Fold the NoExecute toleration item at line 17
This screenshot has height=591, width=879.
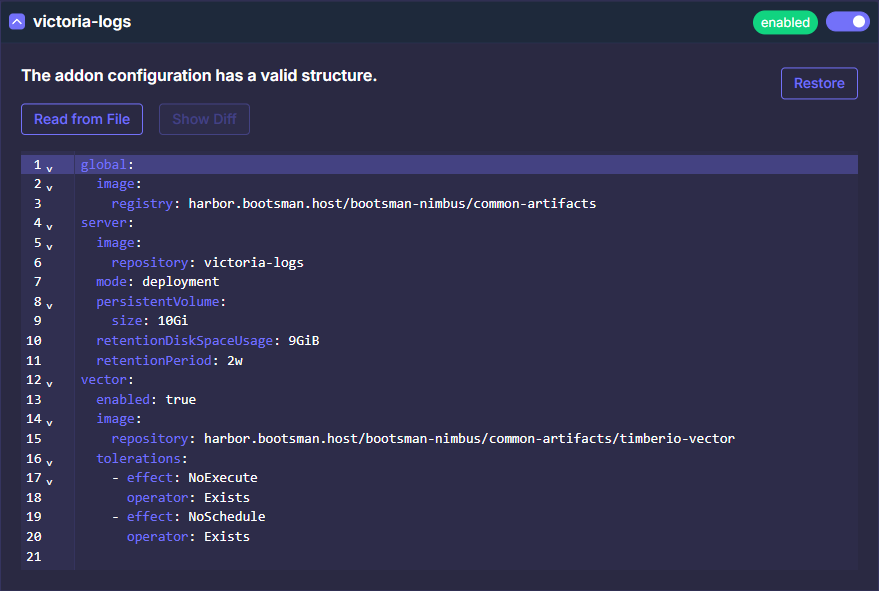pos(49,481)
